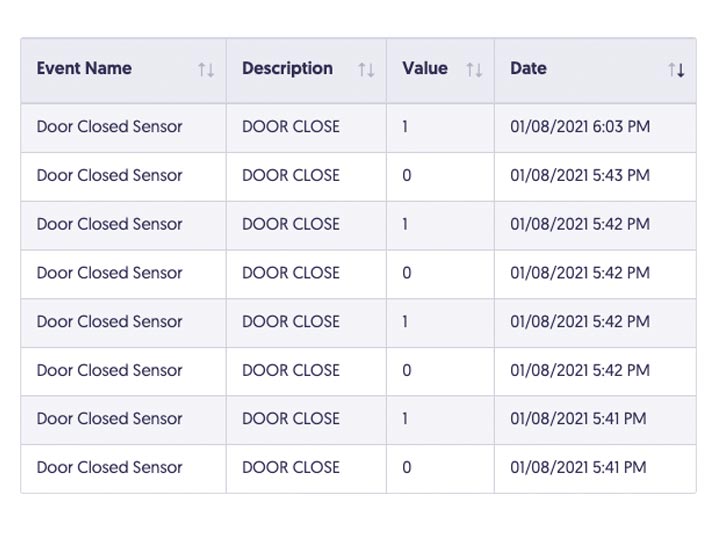The height and width of the screenshot is (535, 715).
Task: Select the value 1 in the seventh row
Action: 405,419
